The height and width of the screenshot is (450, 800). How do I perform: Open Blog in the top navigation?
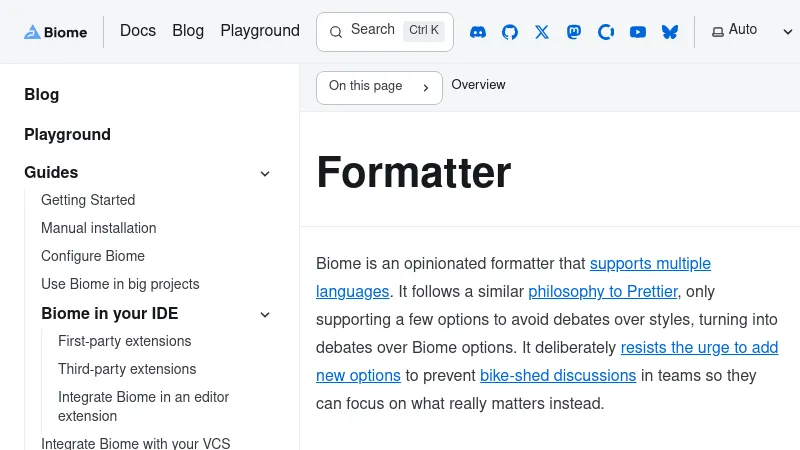[188, 31]
